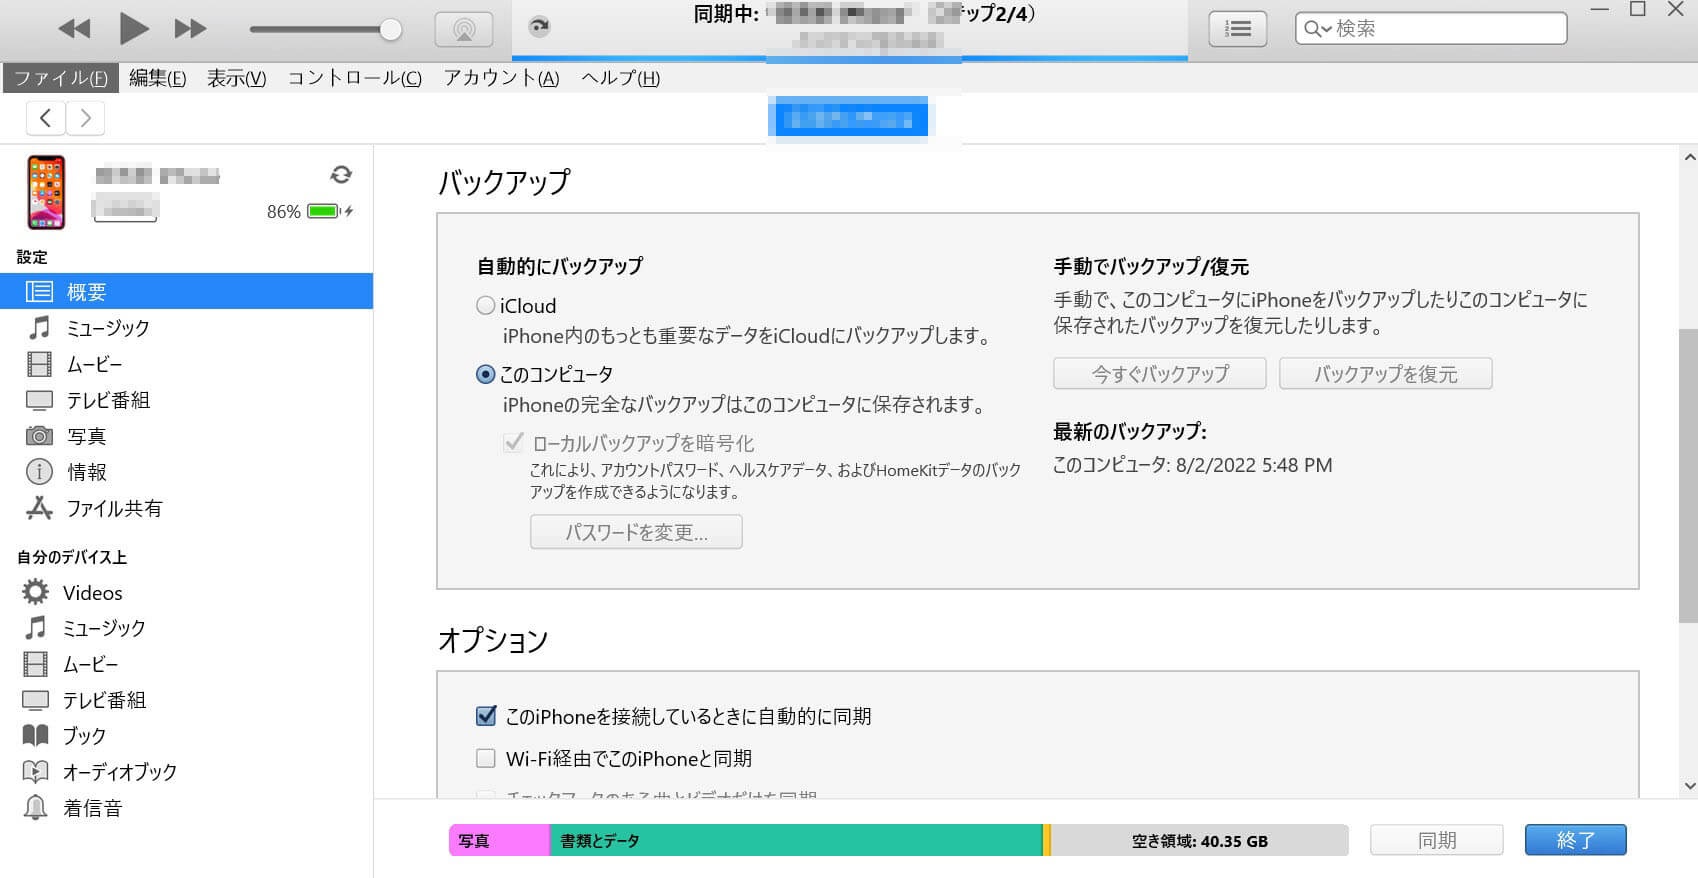Select 概要 in the sidebar

coord(186,291)
